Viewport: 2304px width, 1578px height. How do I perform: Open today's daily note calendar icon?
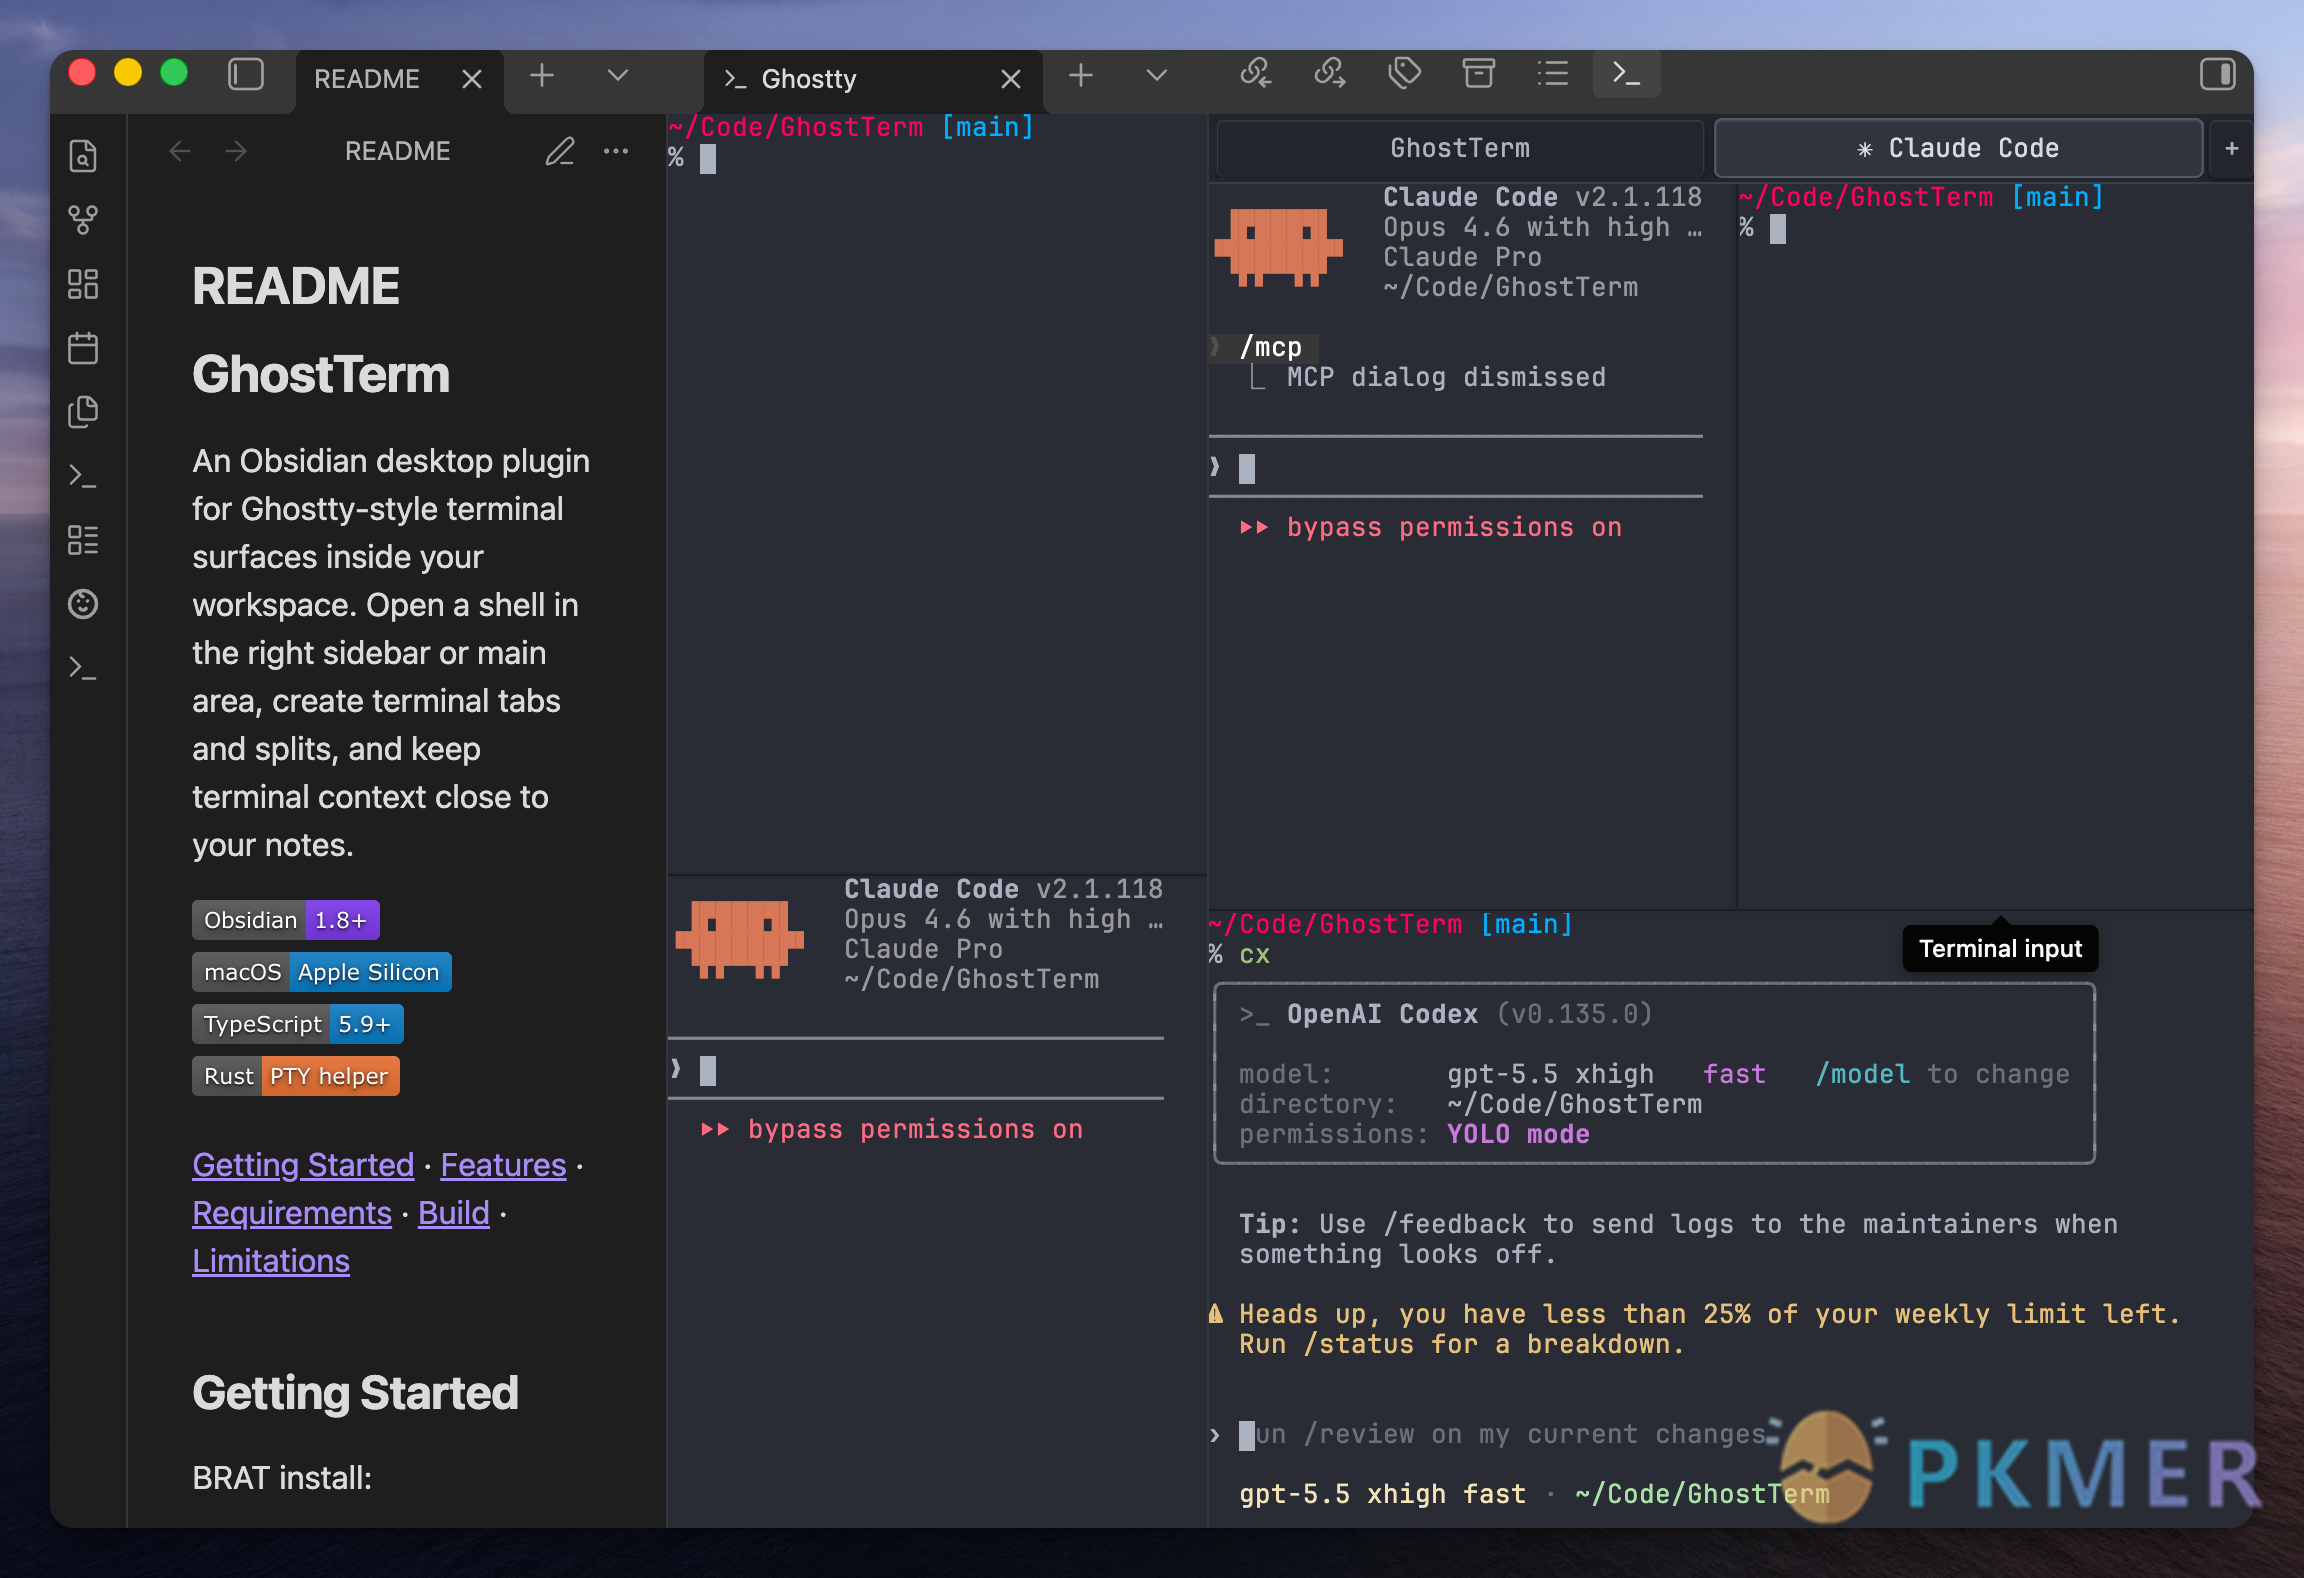pos(83,348)
